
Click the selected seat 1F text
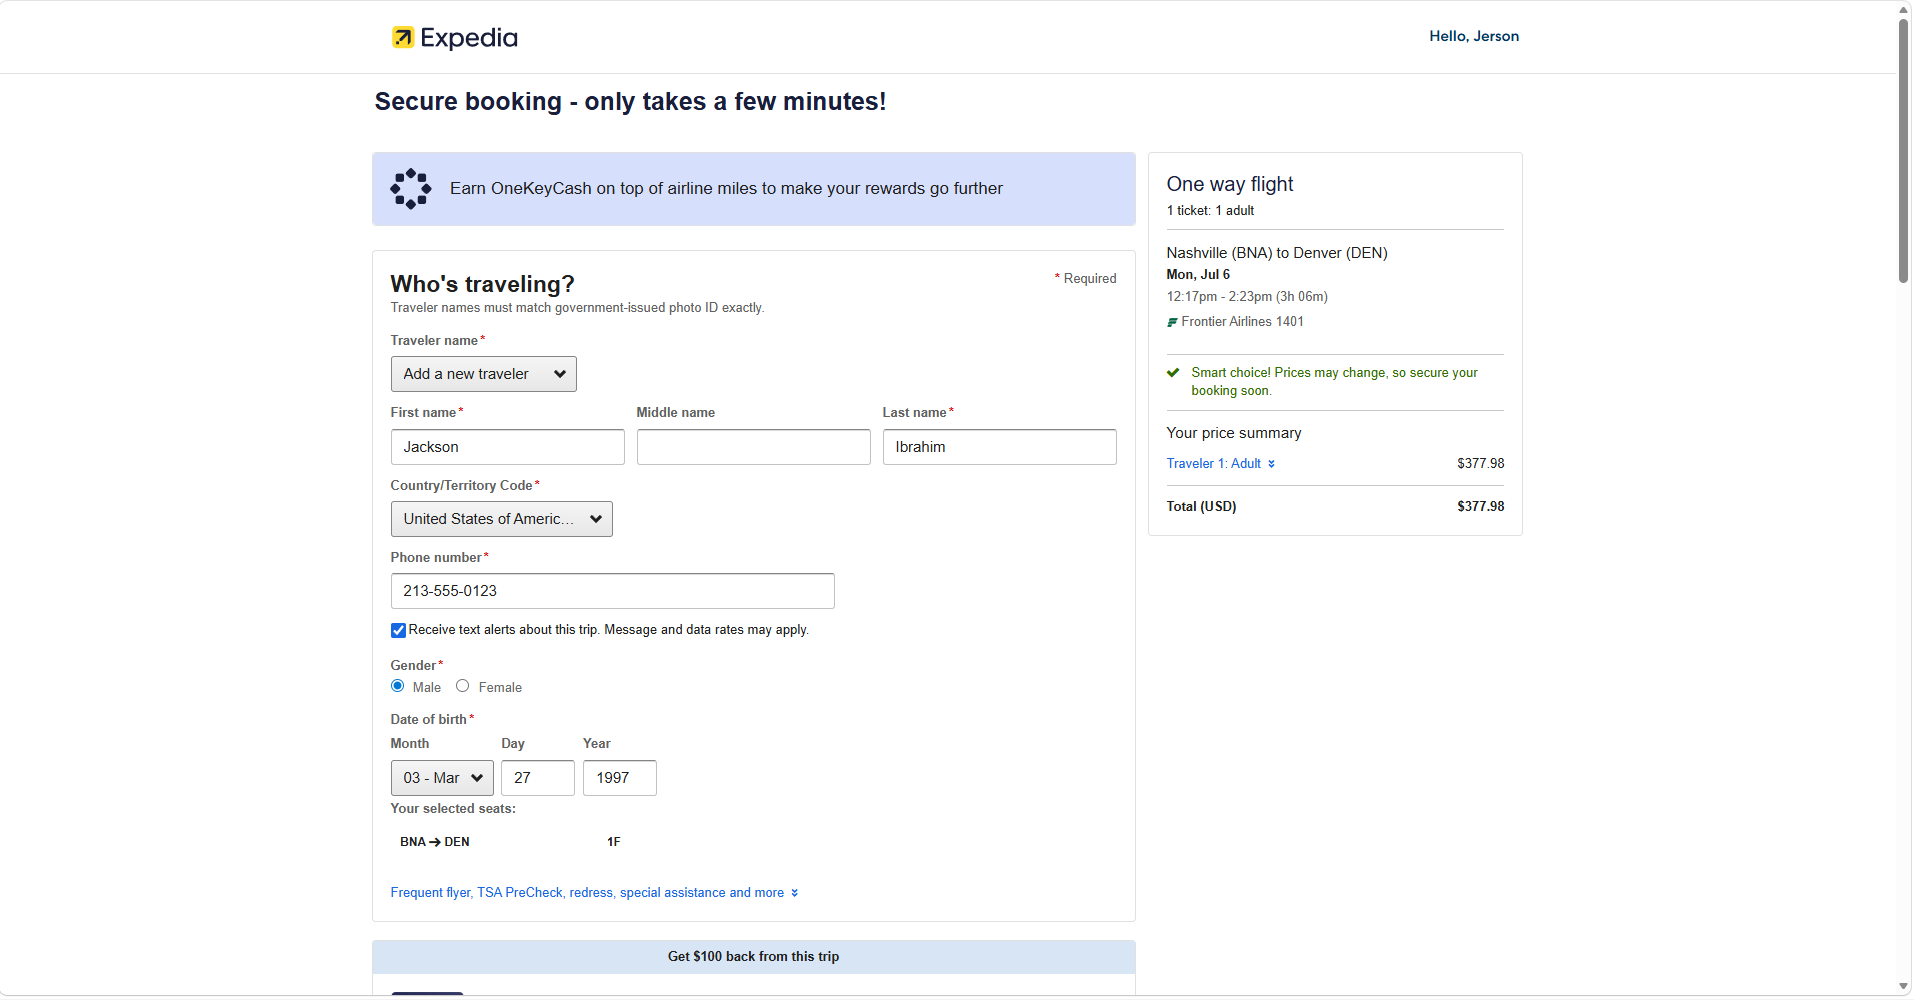[614, 842]
